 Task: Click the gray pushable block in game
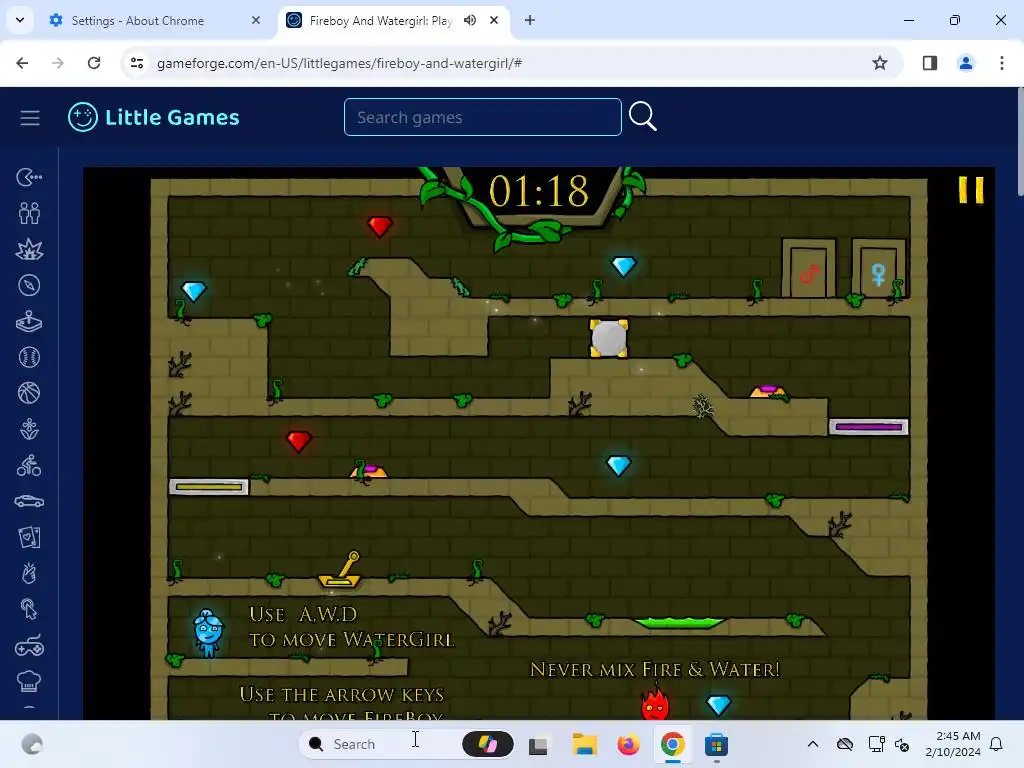click(x=609, y=338)
